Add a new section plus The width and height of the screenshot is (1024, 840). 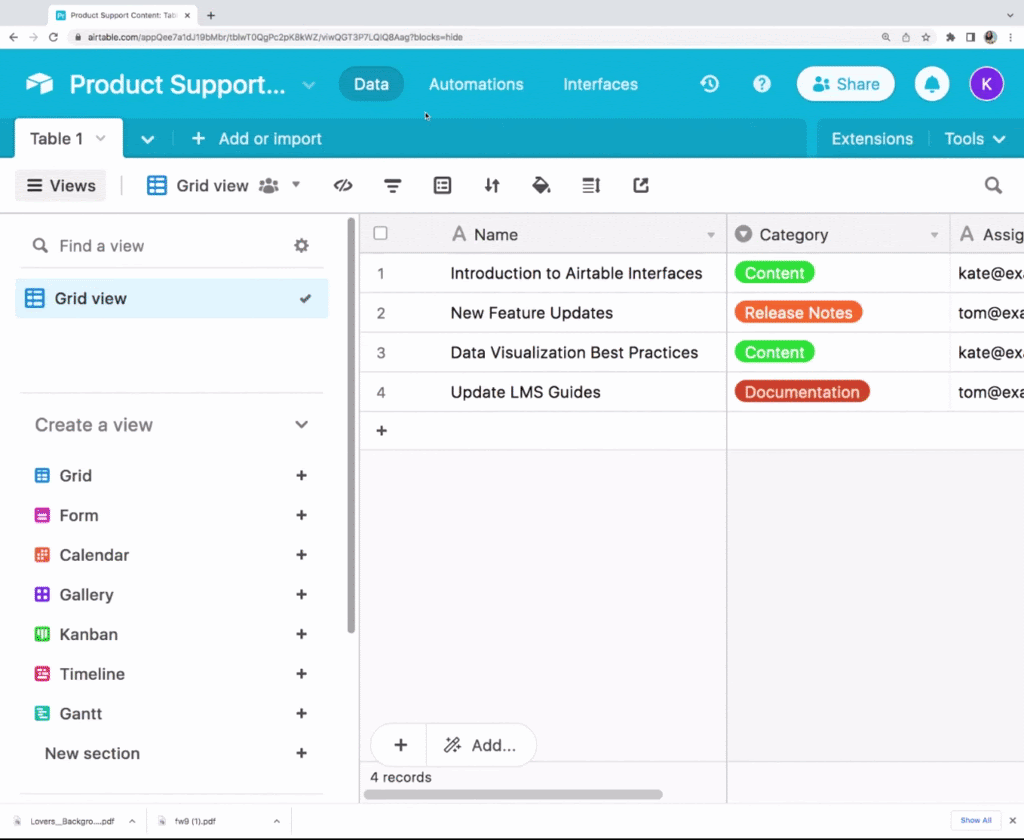point(301,753)
